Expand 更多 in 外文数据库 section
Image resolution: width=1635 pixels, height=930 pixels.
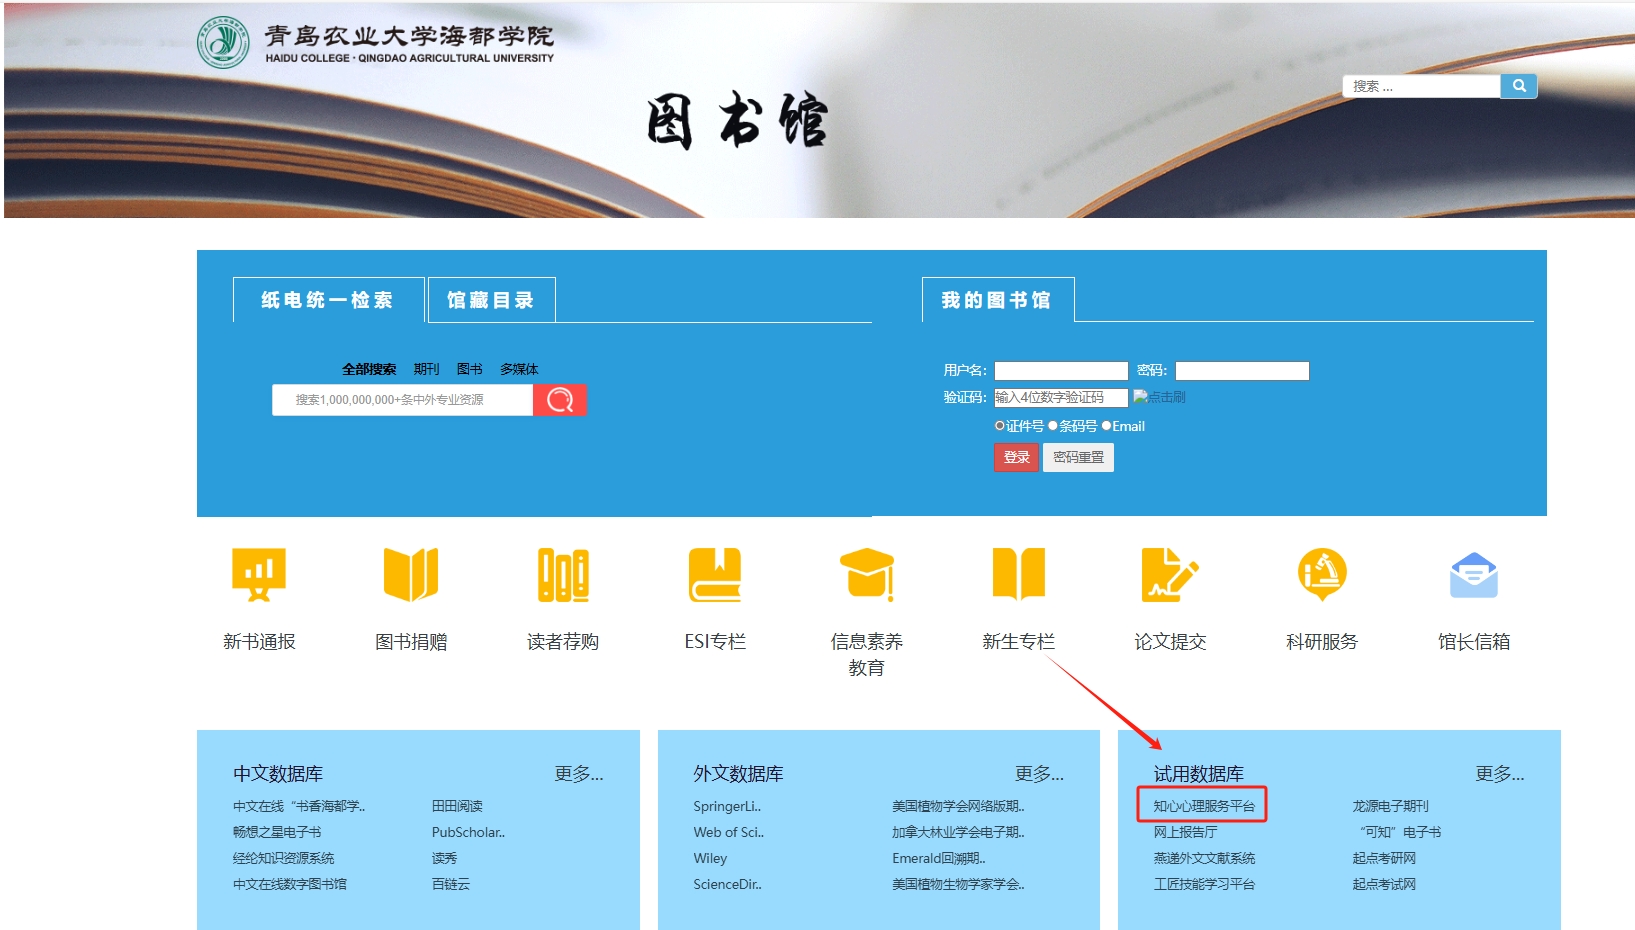[1039, 774]
